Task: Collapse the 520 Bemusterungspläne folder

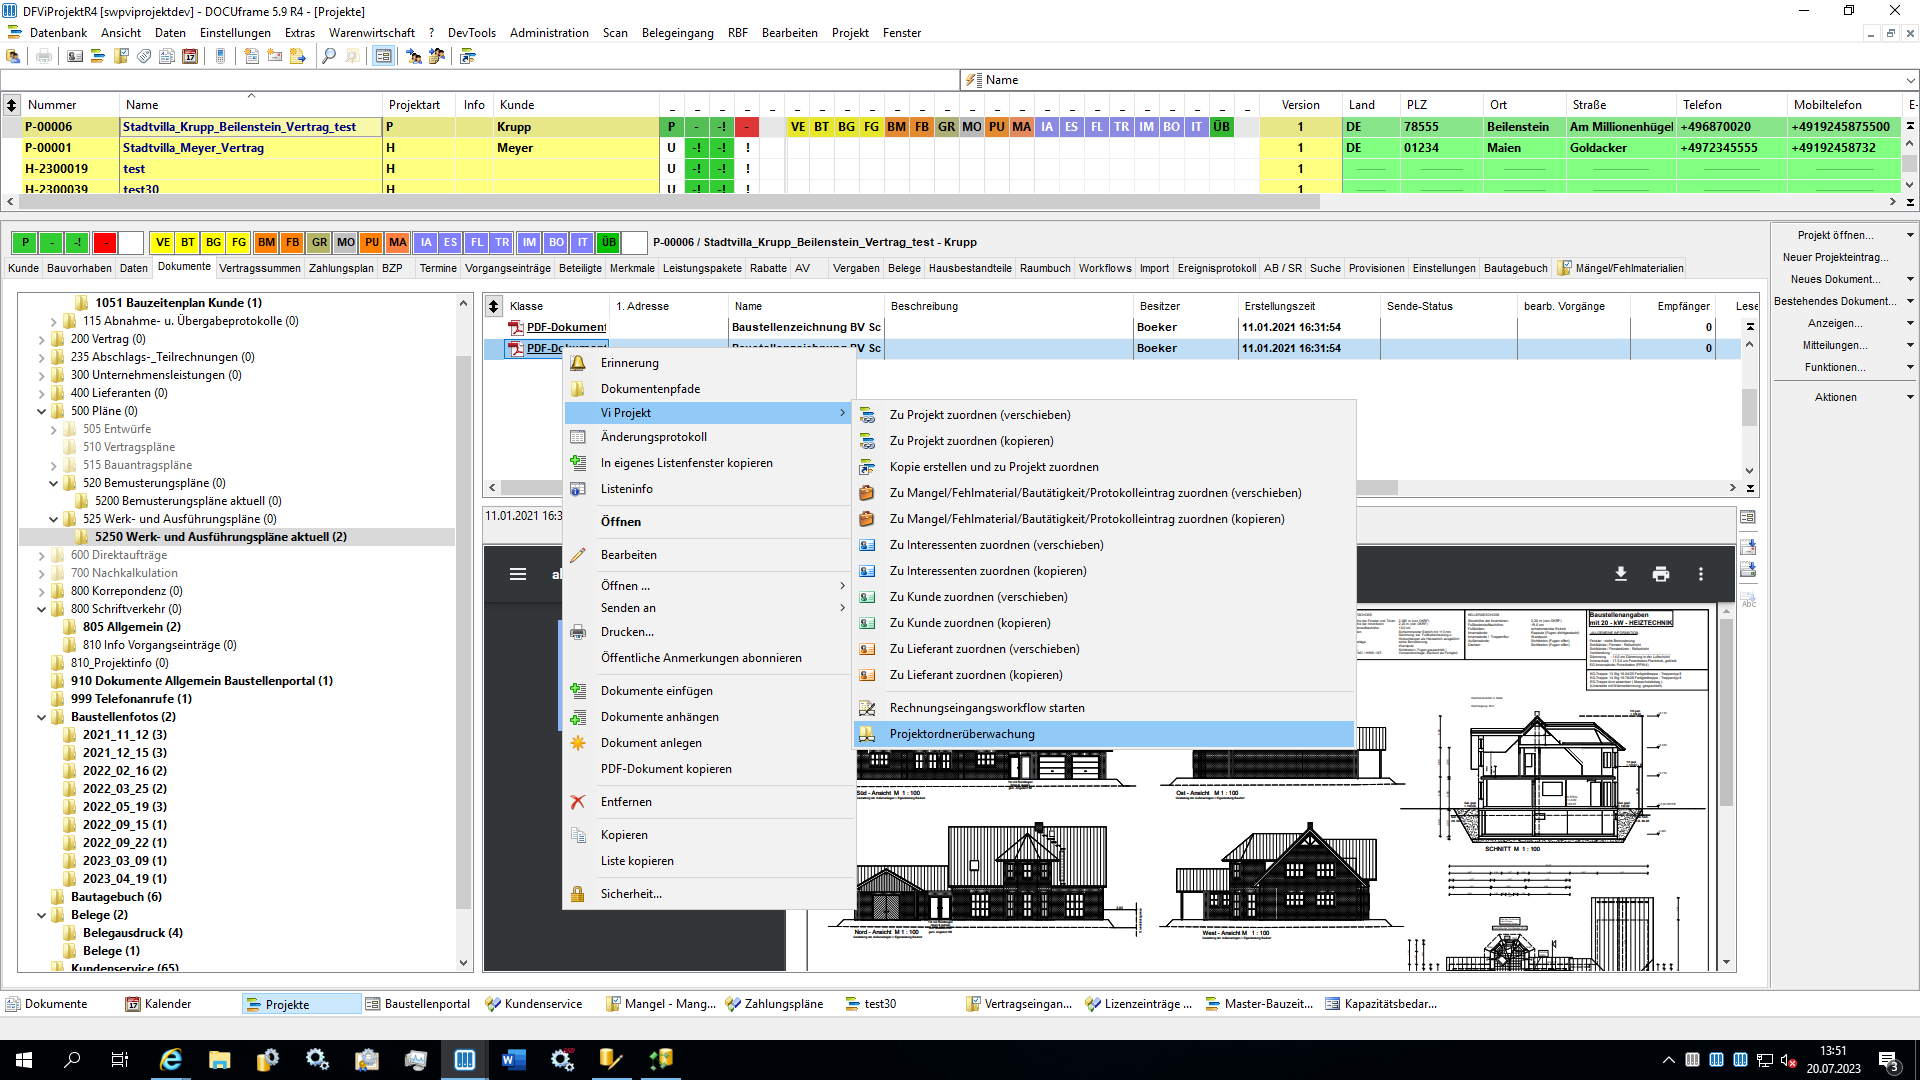Action: 54,484
